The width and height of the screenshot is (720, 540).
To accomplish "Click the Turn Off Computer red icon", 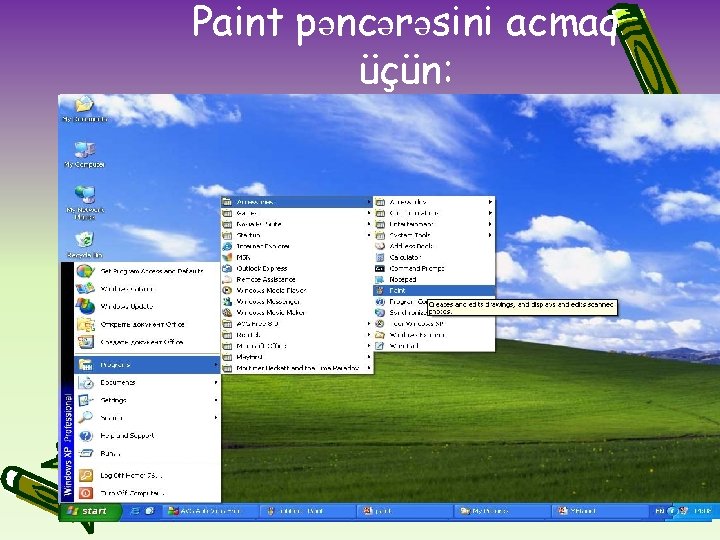I will [86, 493].
